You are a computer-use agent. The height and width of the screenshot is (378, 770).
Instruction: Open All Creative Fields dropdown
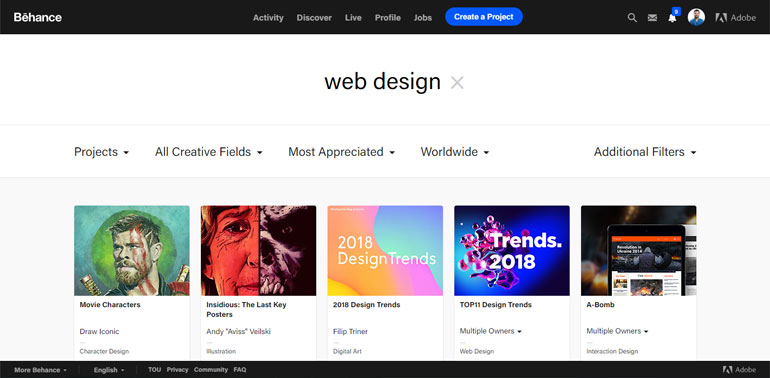click(209, 152)
